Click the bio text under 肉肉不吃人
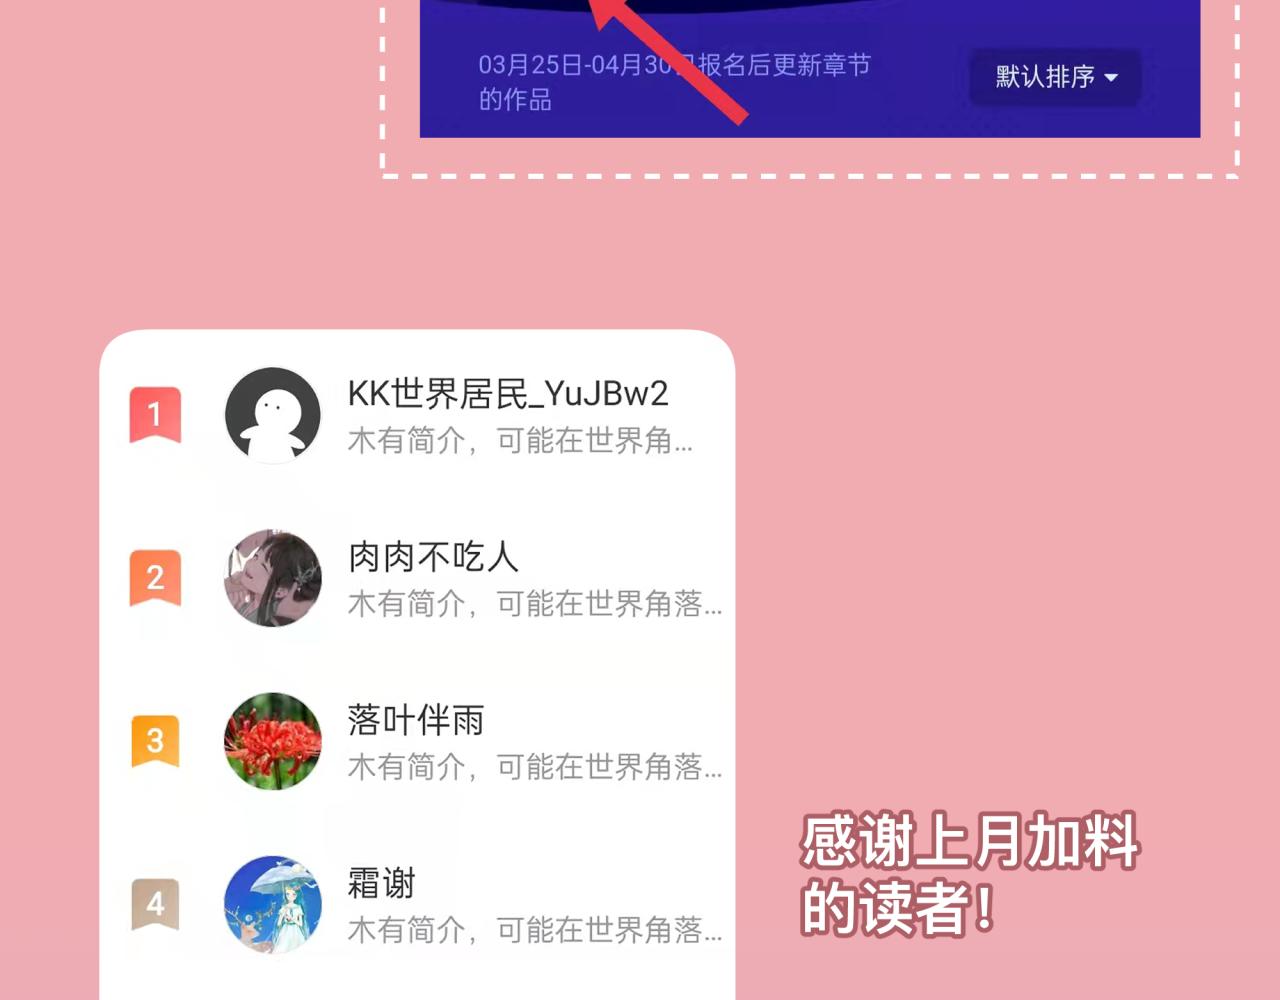 point(534,603)
